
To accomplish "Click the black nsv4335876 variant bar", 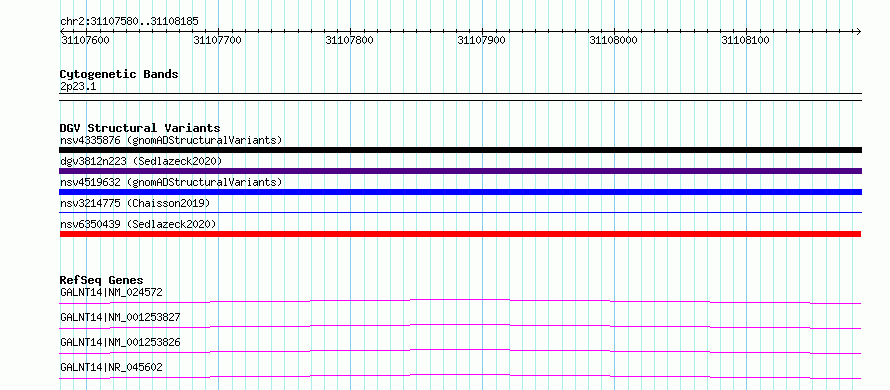I will click(460, 150).
